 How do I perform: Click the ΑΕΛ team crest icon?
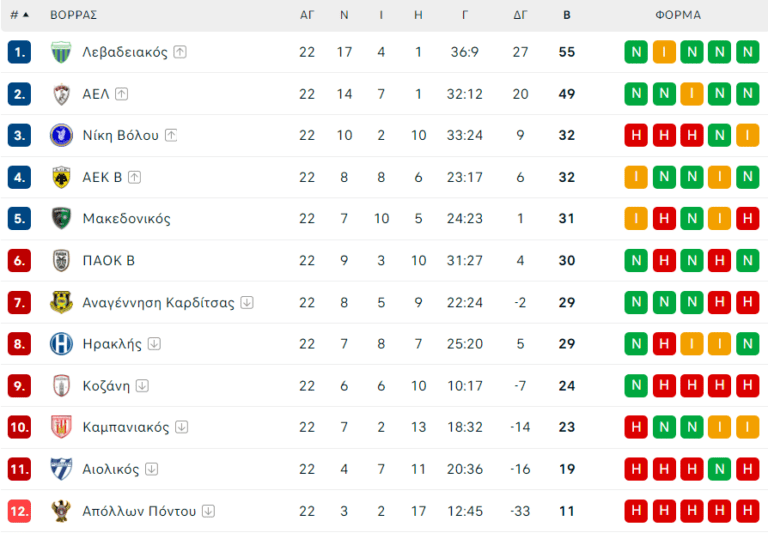(62, 94)
